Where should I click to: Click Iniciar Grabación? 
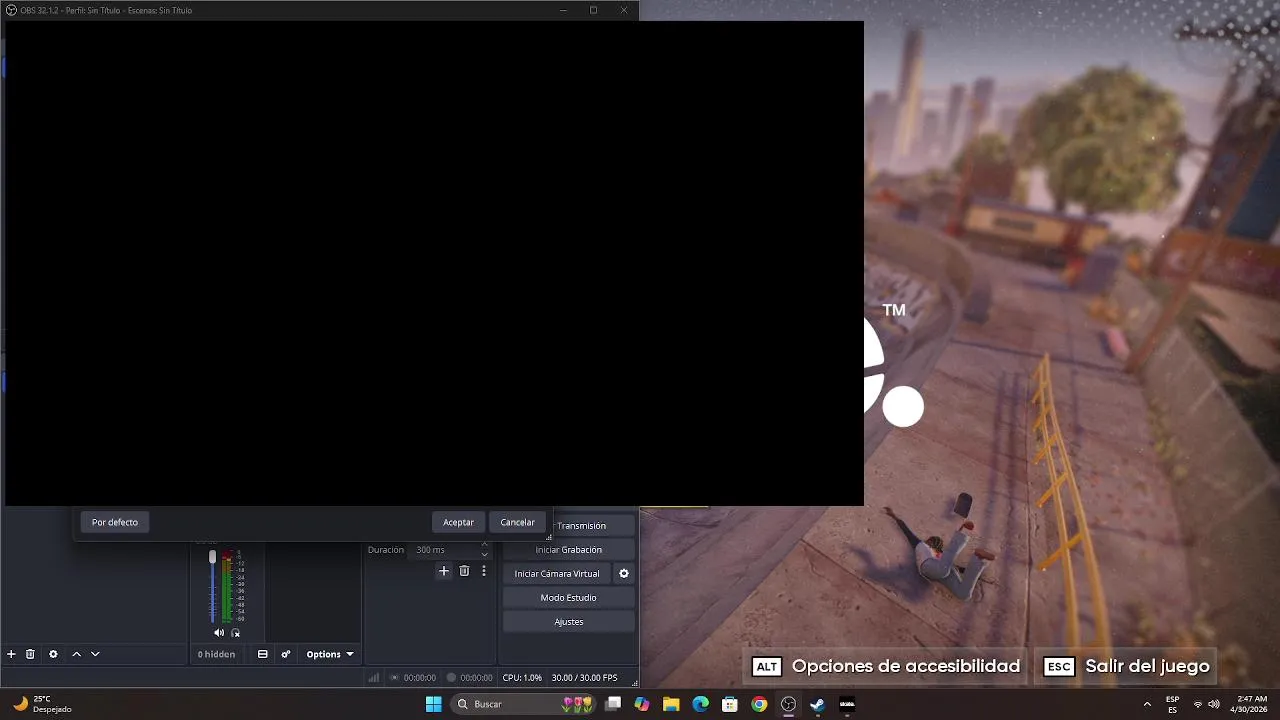(568, 550)
